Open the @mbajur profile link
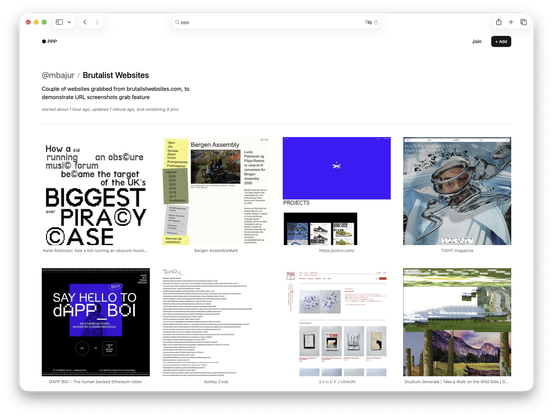 58,75
